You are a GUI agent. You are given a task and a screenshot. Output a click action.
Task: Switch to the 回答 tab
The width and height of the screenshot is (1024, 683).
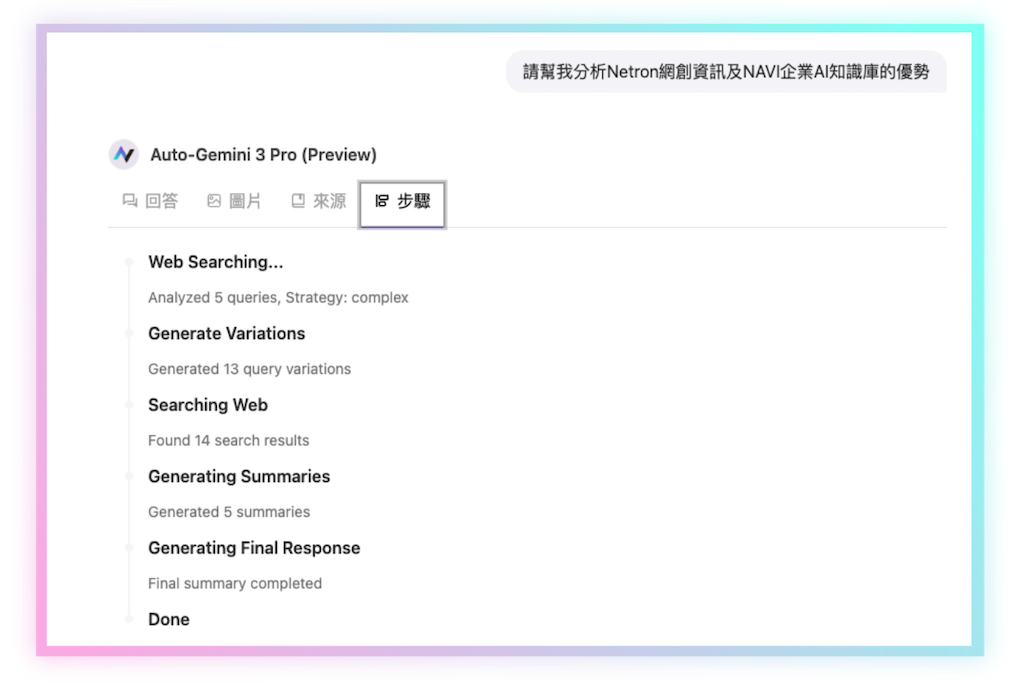(161, 201)
